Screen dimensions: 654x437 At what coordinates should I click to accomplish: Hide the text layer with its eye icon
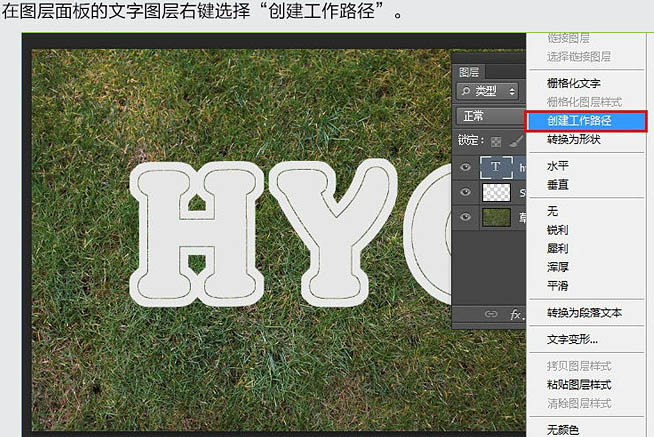pyautogui.click(x=465, y=167)
